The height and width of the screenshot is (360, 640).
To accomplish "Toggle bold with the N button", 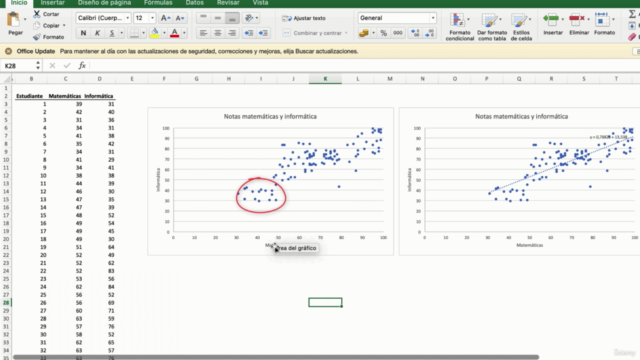I will [x=83, y=33].
